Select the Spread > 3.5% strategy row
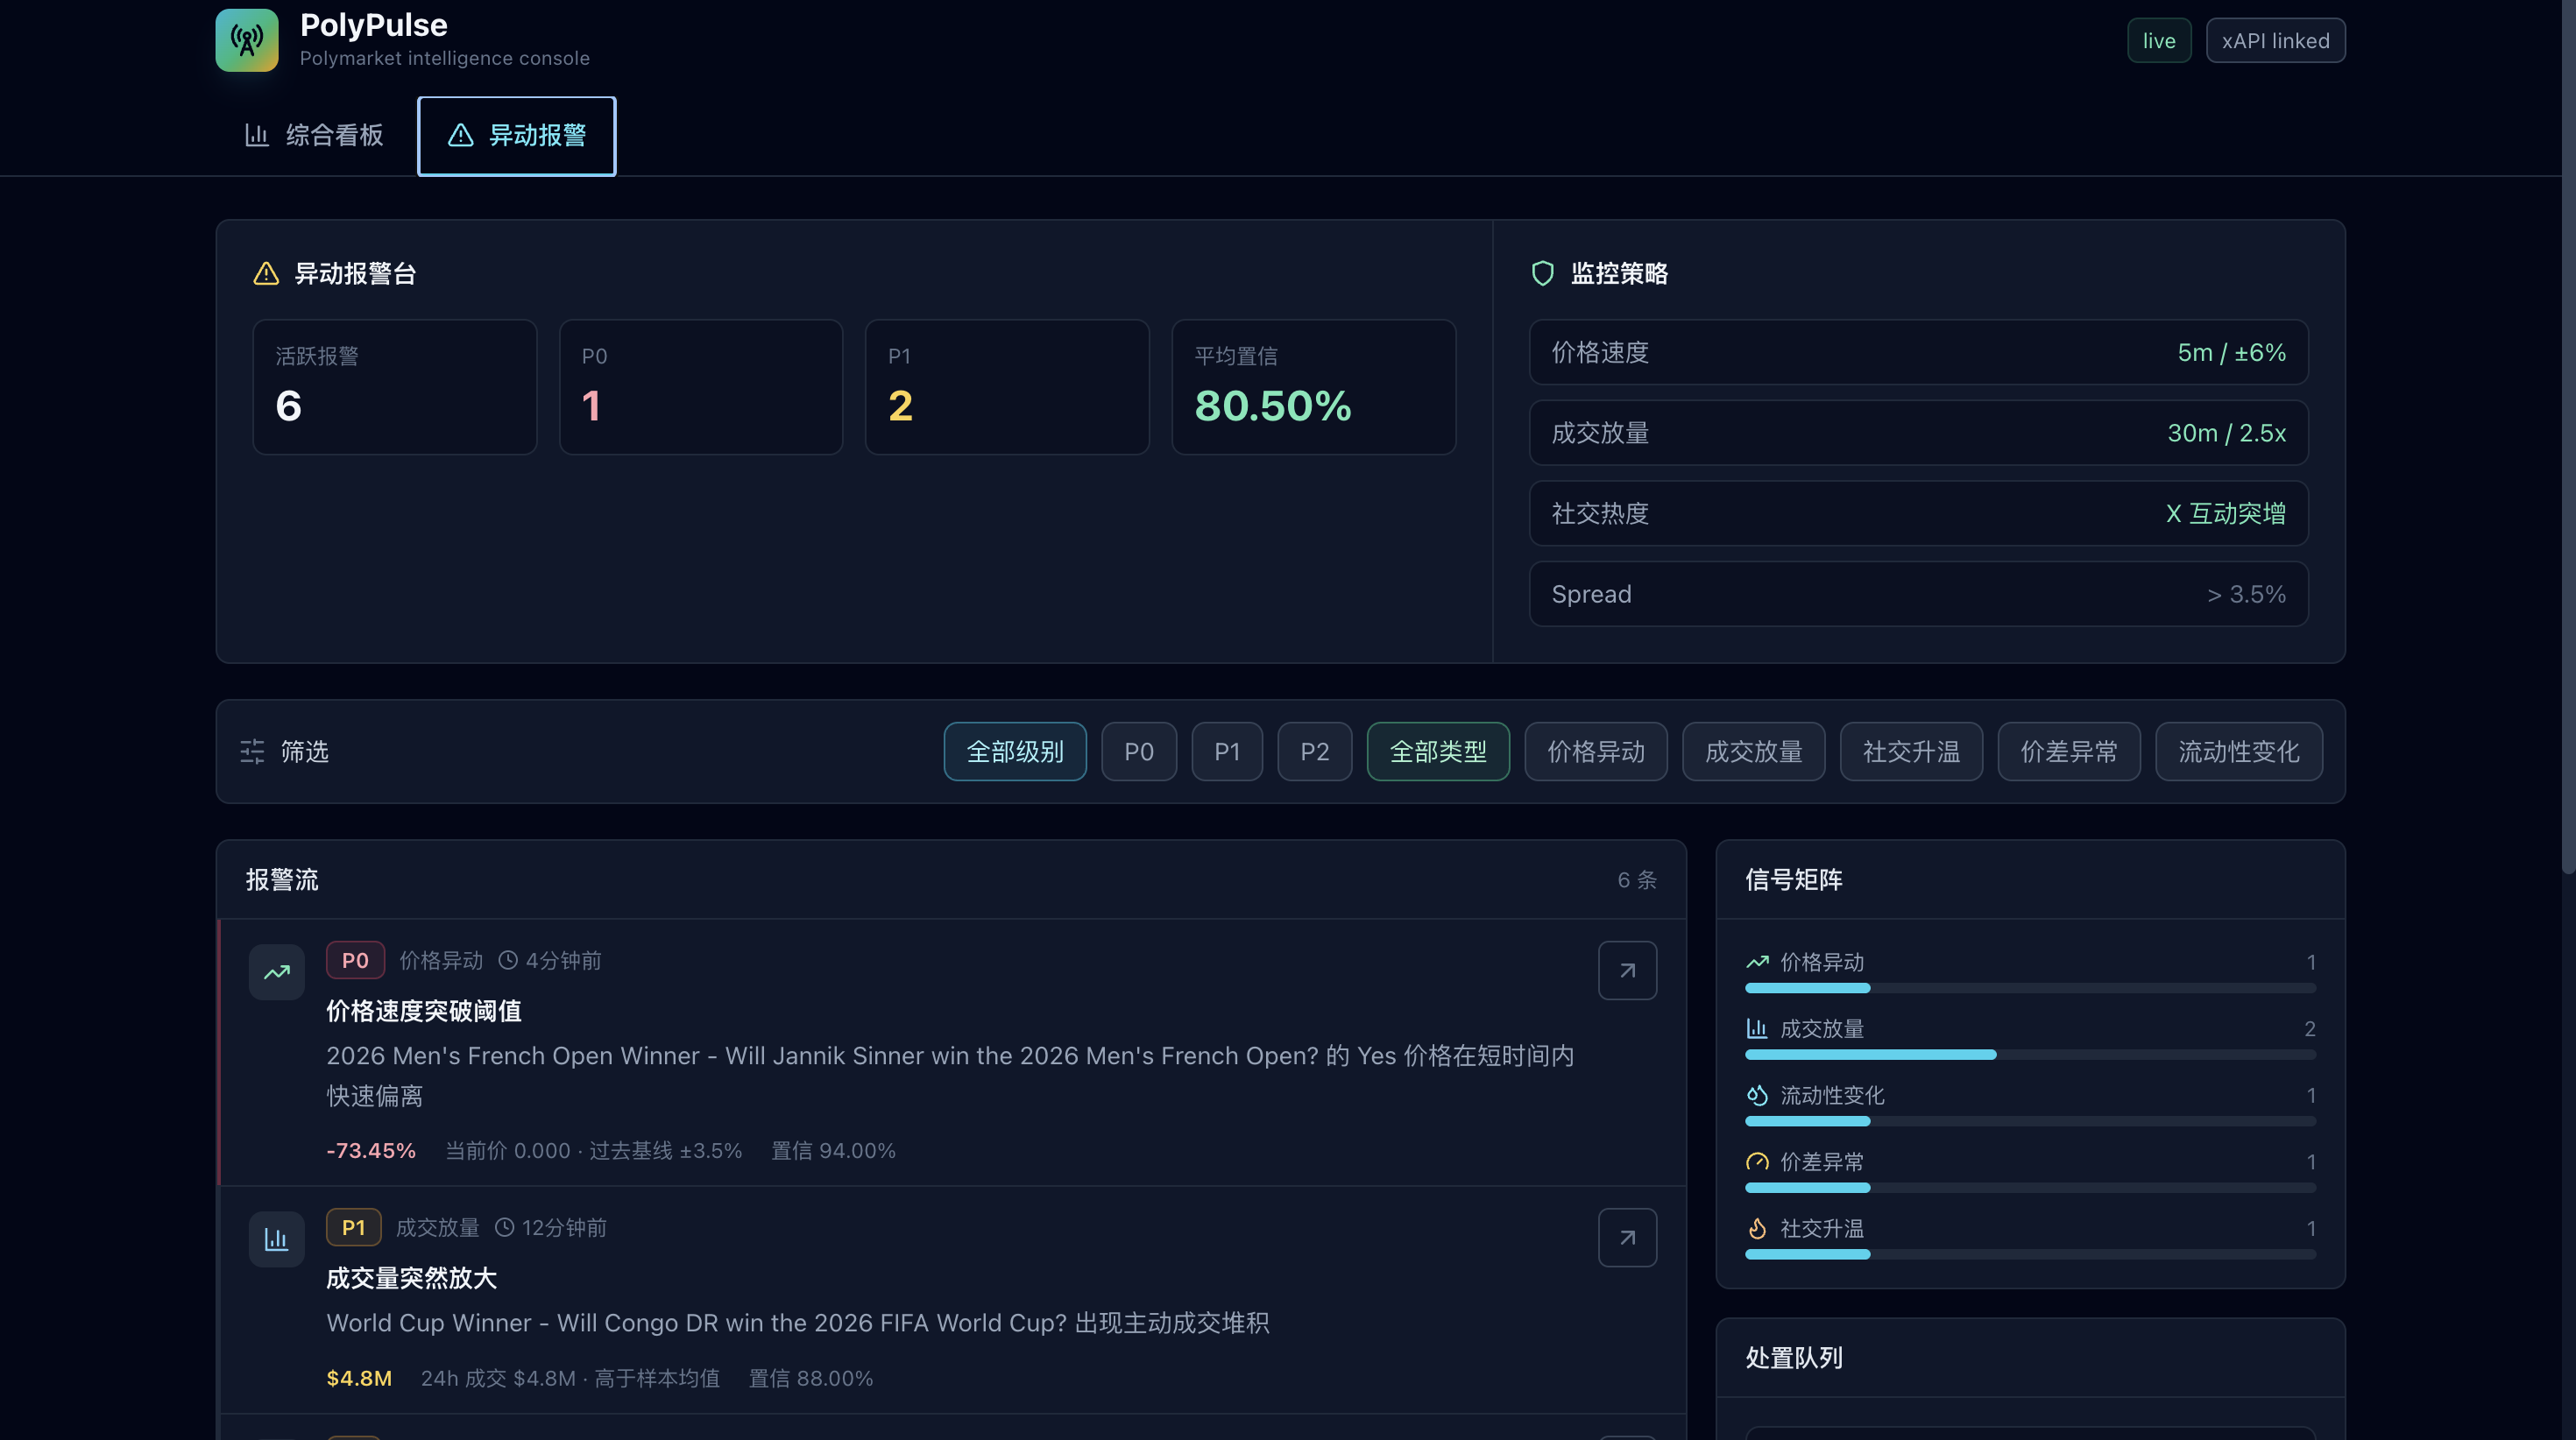 tap(1918, 595)
